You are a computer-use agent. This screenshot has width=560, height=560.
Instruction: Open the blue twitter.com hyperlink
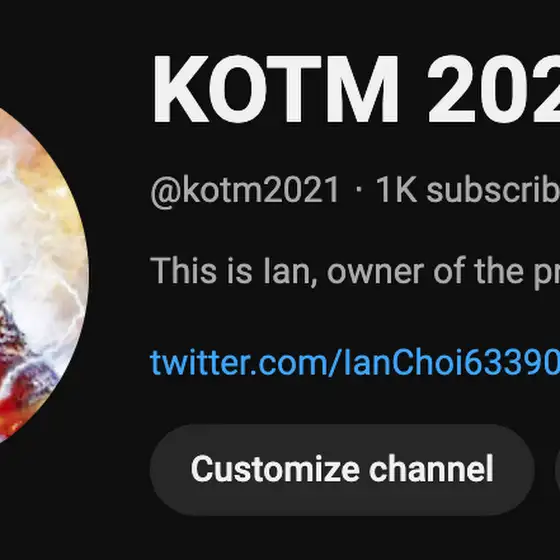[x=355, y=363]
